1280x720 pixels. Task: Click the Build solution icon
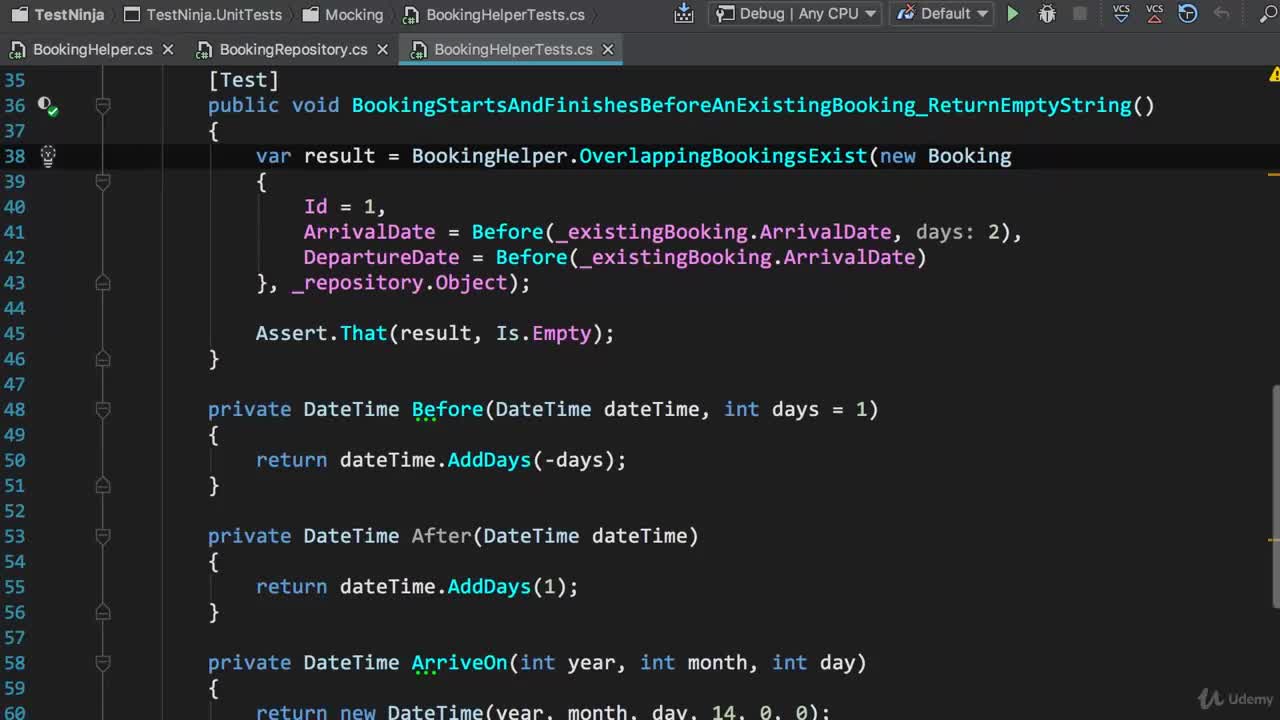tap(684, 13)
